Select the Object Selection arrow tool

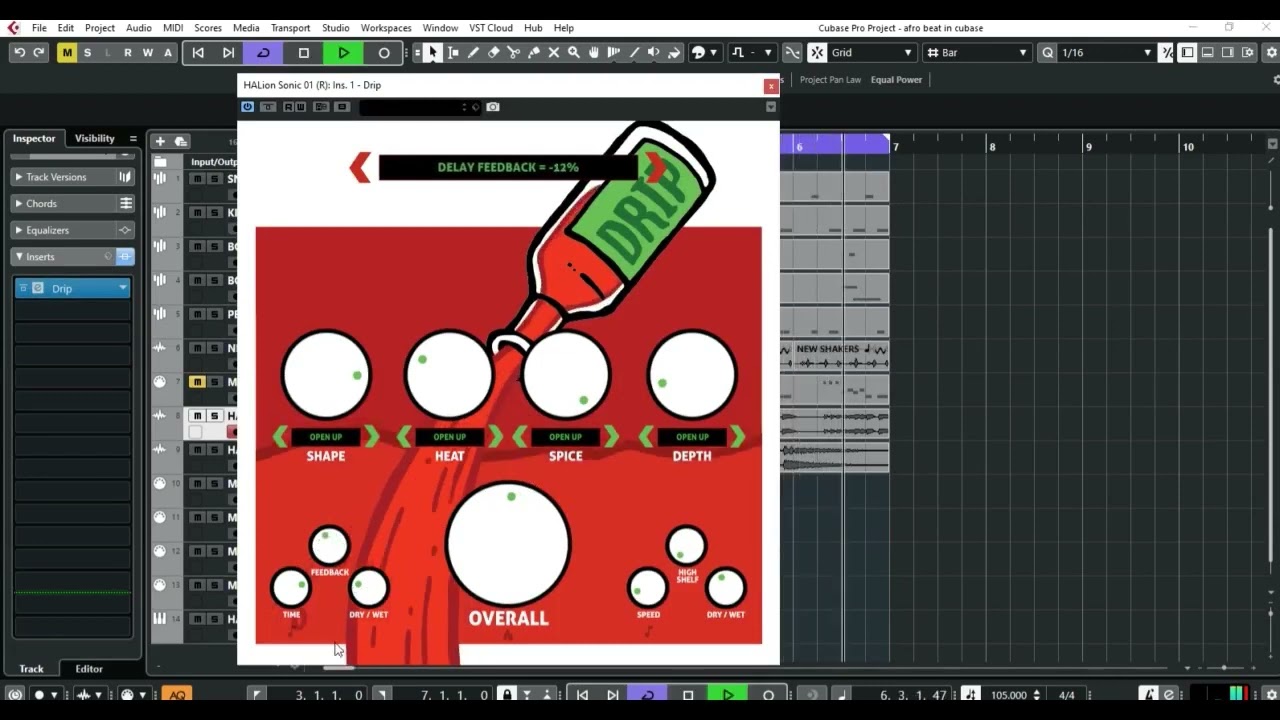(432, 52)
